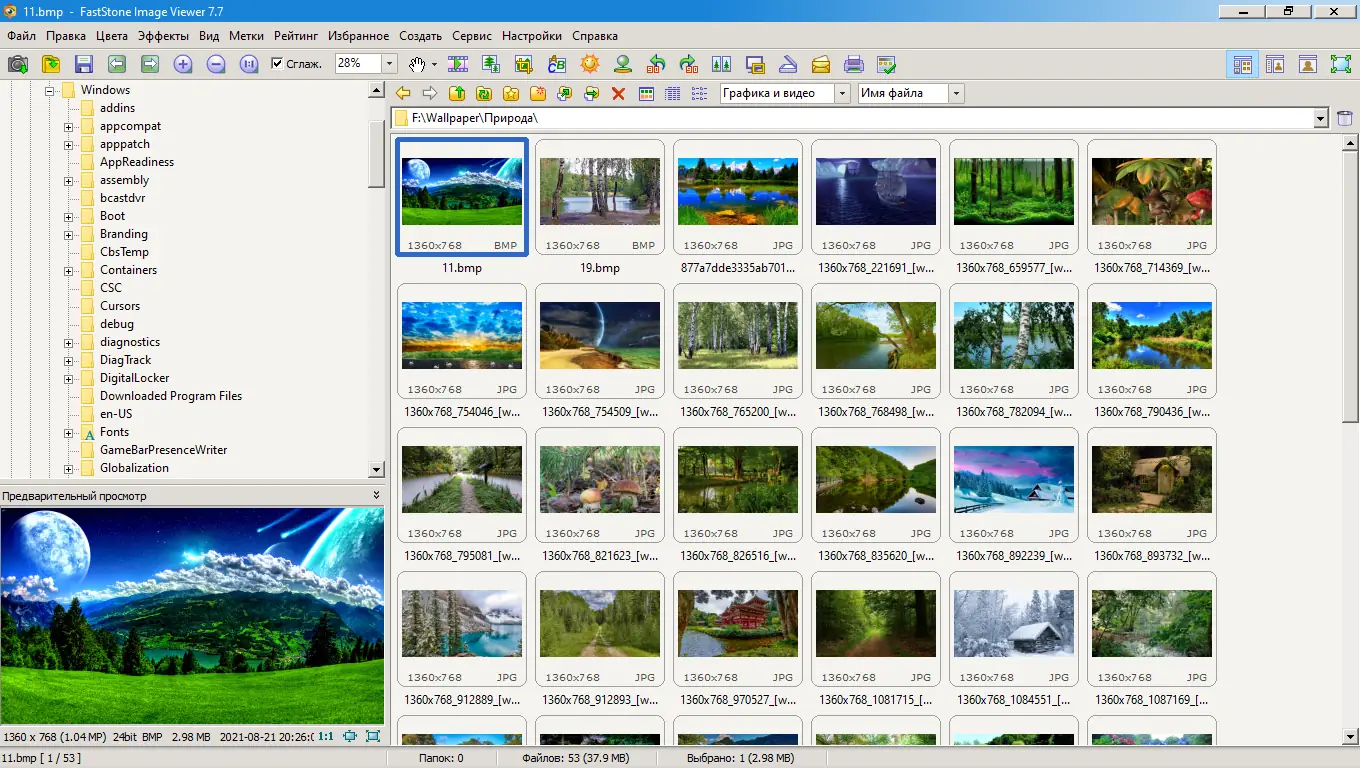
Task: Select the Crop Board tool
Action: [521, 64]
